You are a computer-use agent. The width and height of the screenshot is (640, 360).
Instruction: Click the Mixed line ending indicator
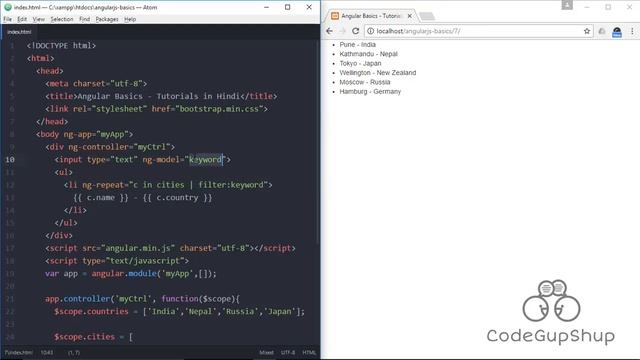tap(266, 352)
